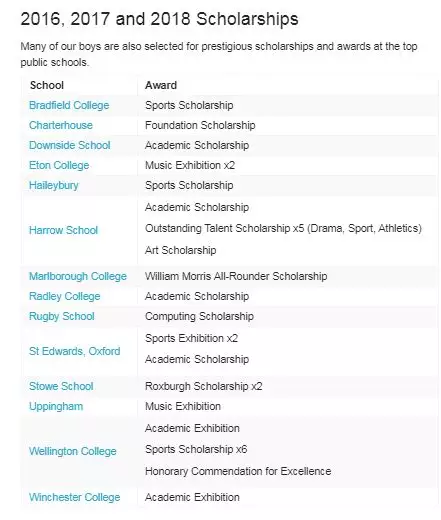Select the William Morris All-Rounder Scholarship cell
The image size is (441, 520).
(x=236, y=276)
